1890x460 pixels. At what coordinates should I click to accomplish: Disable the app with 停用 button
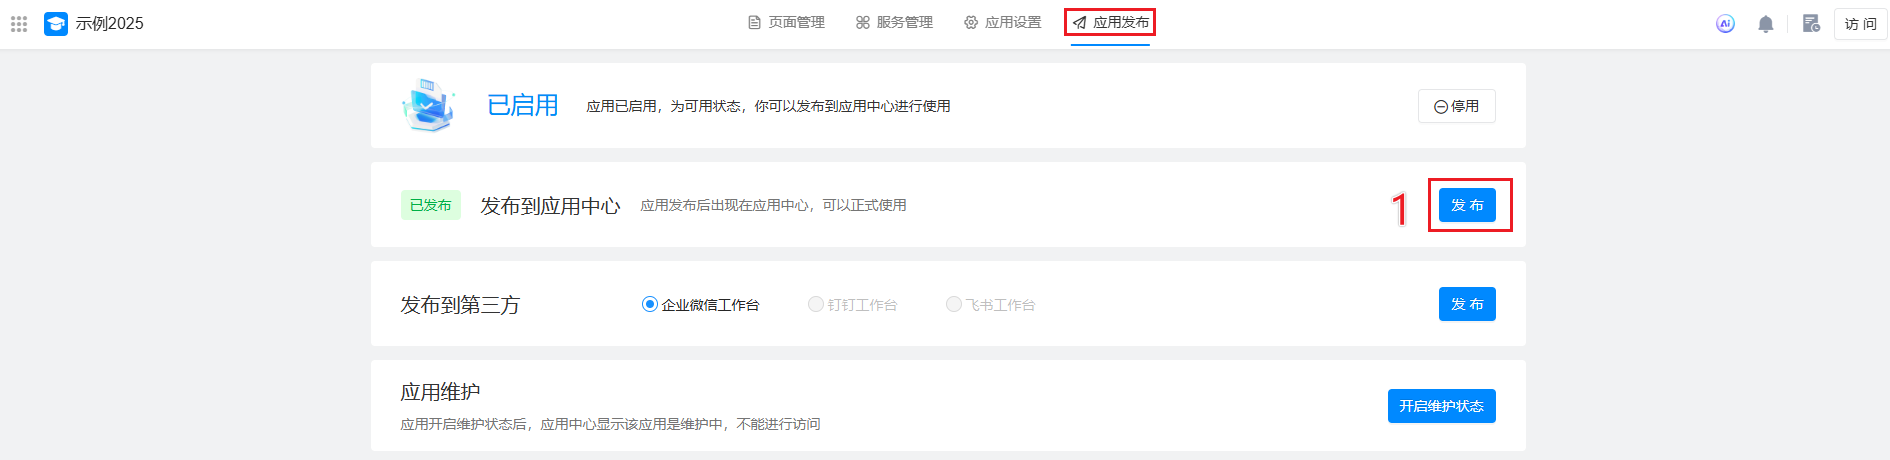coord(1456,106)
